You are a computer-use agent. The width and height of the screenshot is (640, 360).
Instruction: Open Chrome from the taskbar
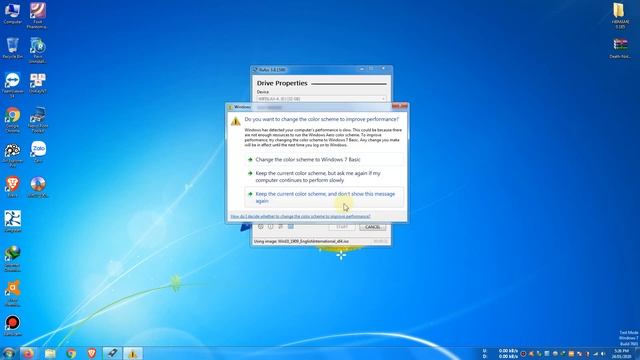(71, 353)
